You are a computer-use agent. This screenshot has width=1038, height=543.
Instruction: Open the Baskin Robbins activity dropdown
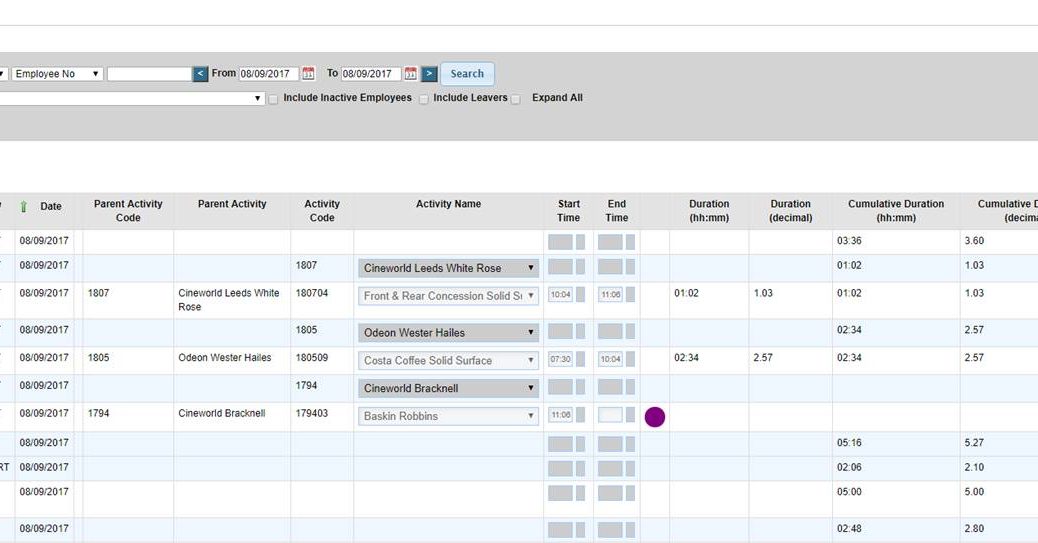click(448, 416)
